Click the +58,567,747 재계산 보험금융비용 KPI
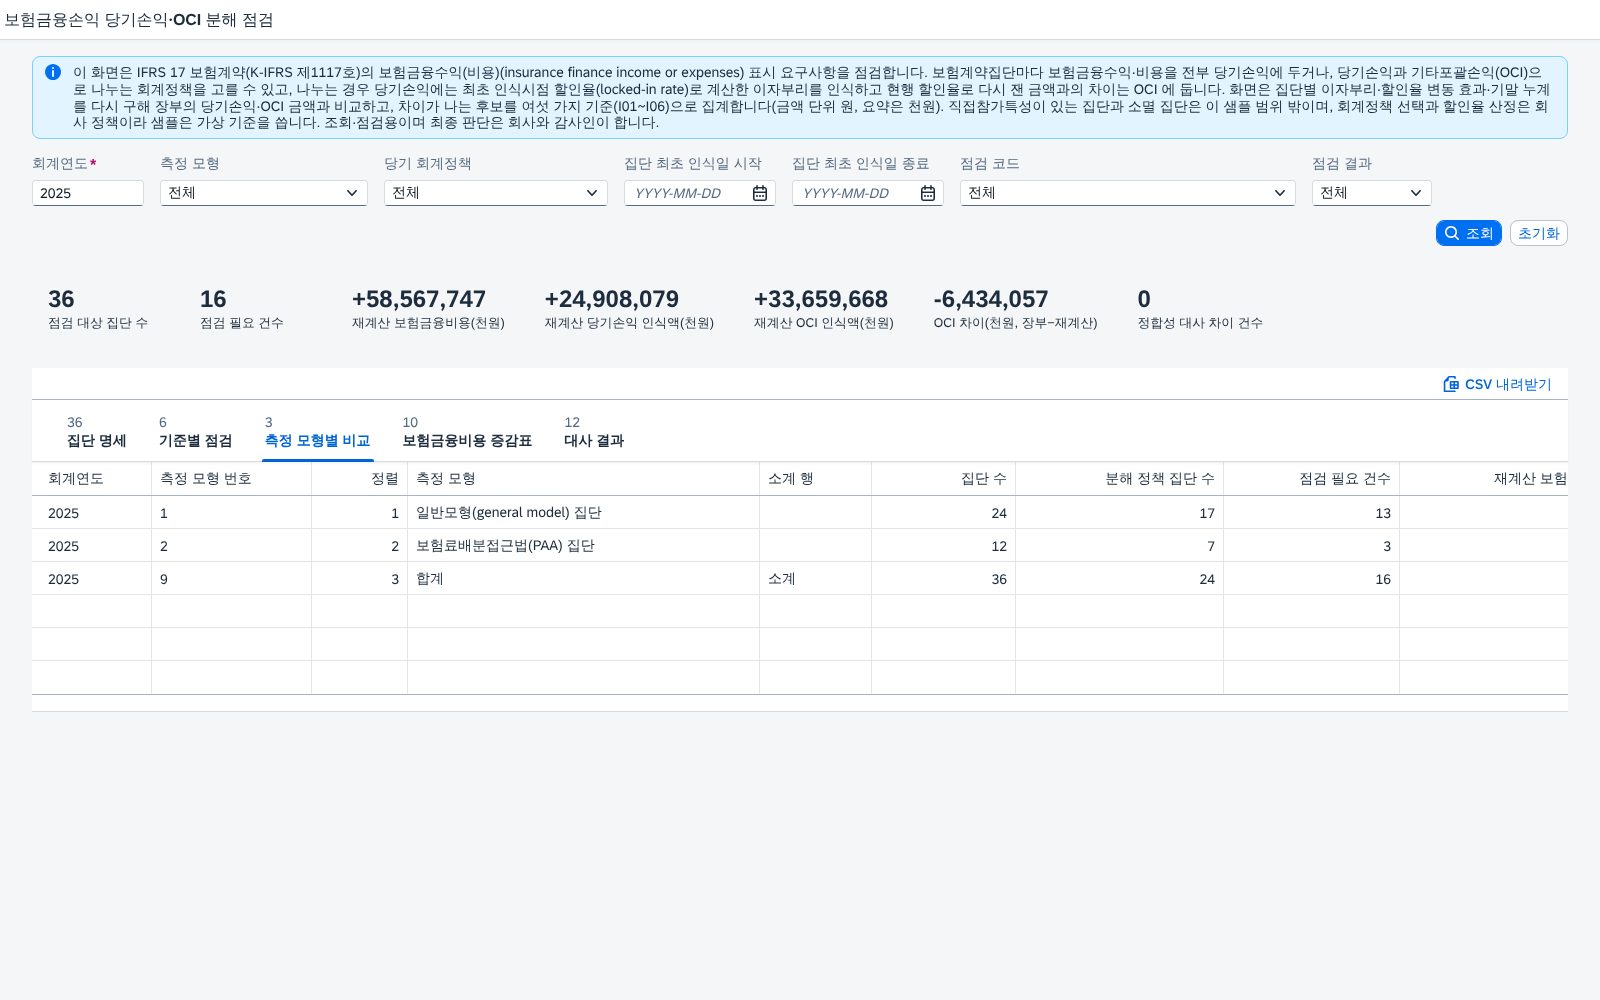 tap(428, 309)
